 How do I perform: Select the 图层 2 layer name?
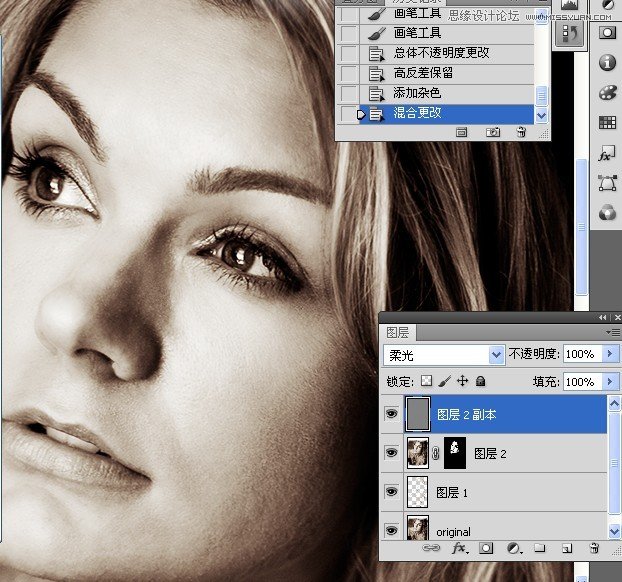[x=490, y=453]
